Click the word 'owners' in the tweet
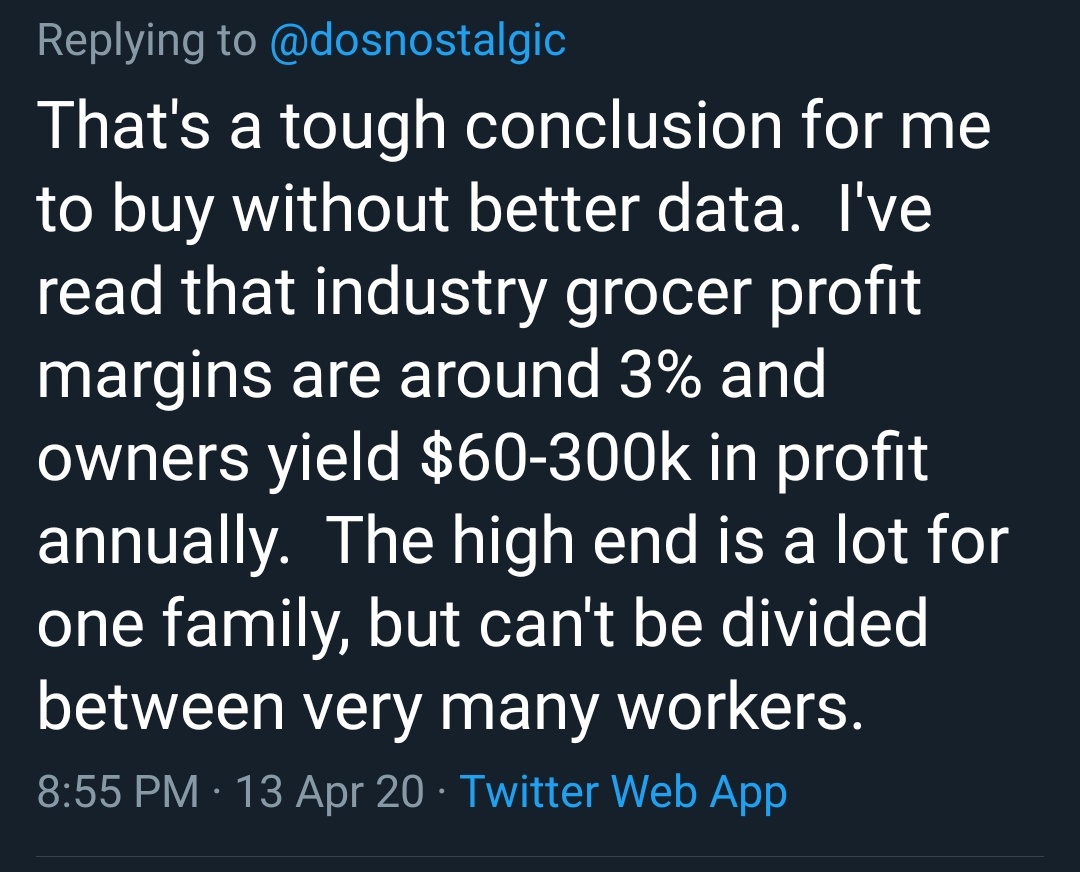Viewport: 1080px width, 872px height. tap(143, 460)
